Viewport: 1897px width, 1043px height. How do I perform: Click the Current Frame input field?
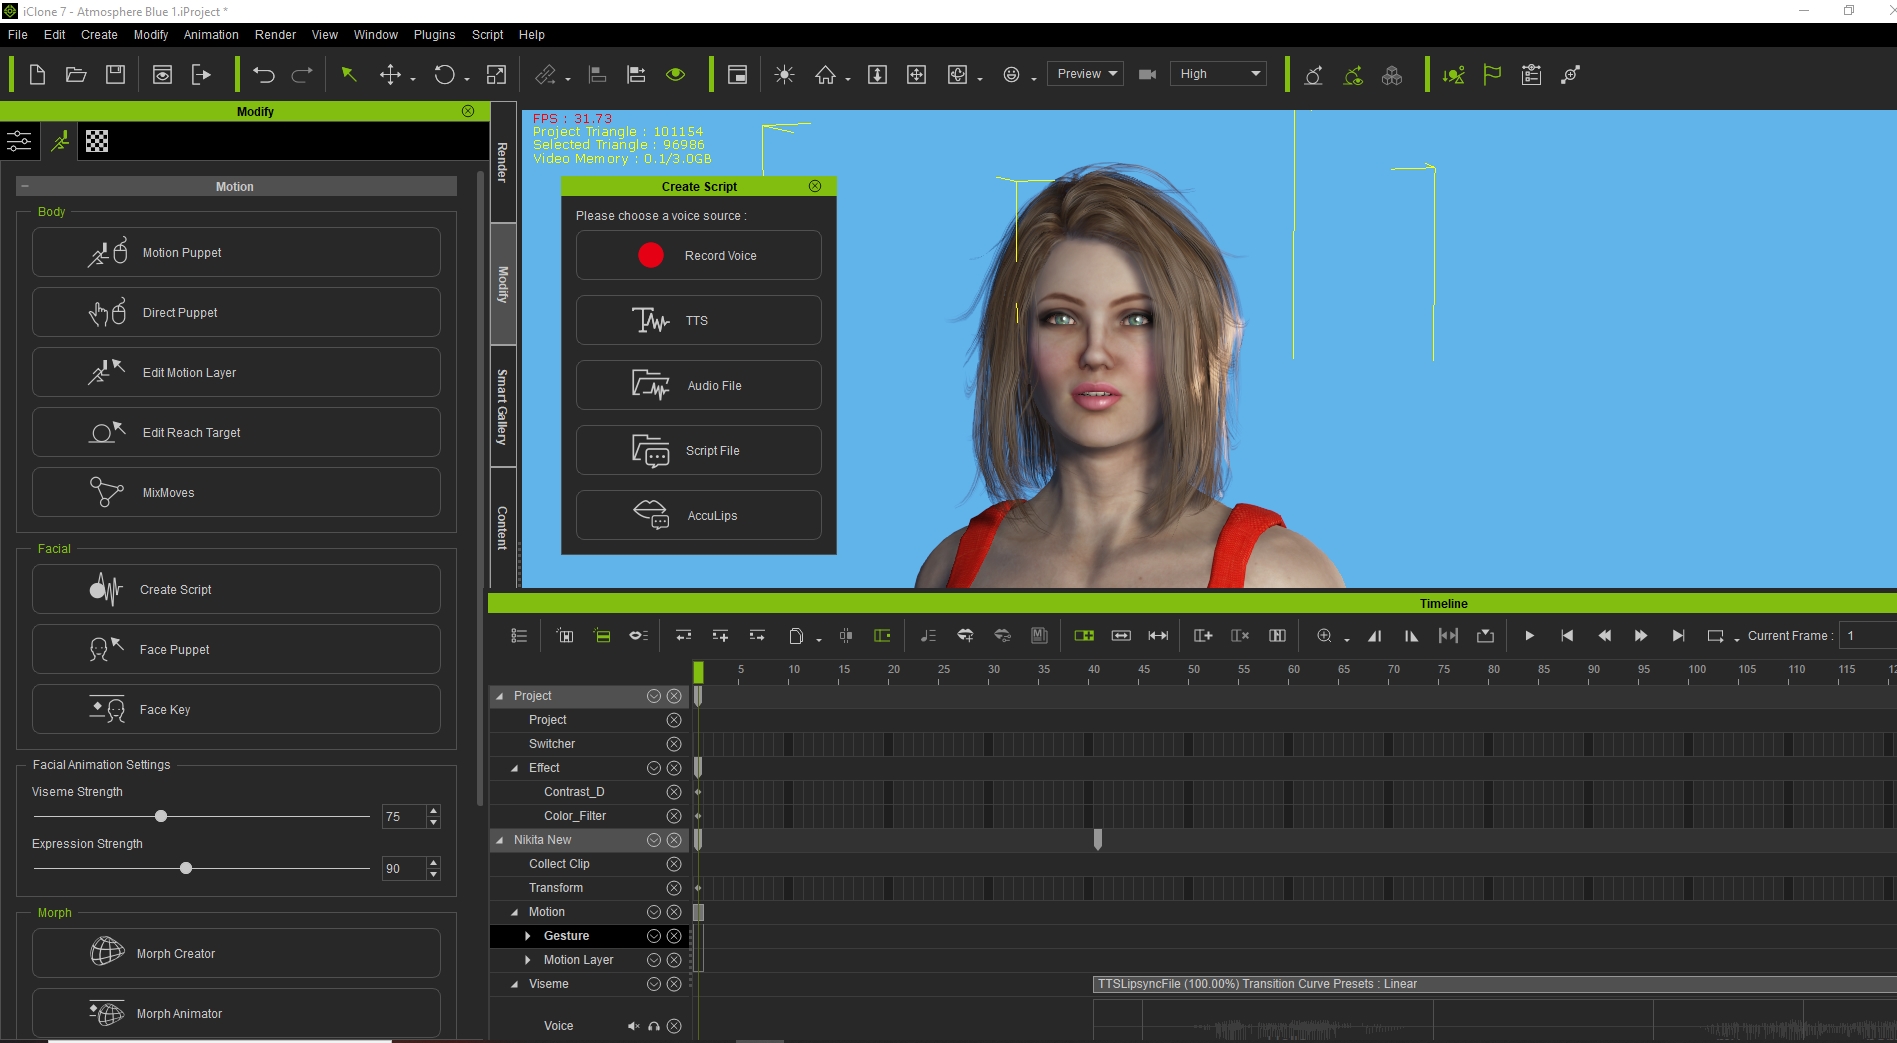[1868, 636]
